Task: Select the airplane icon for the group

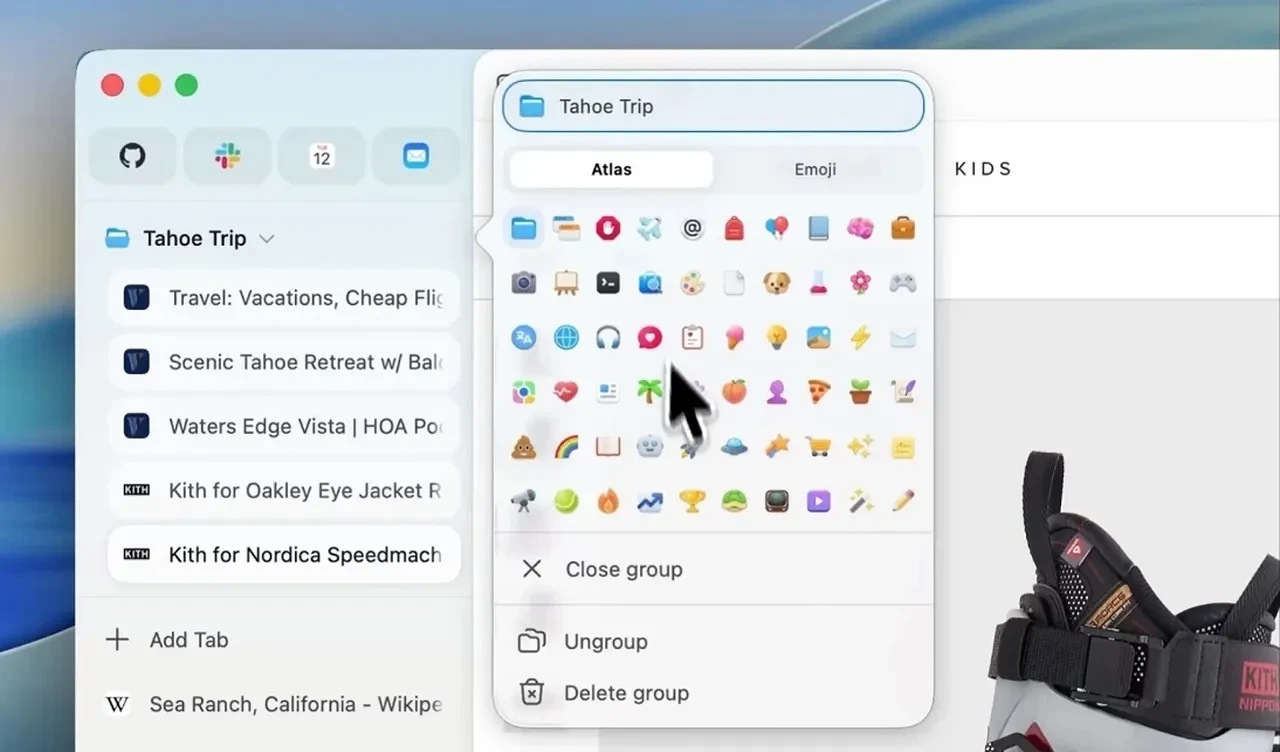Action: 651,228
